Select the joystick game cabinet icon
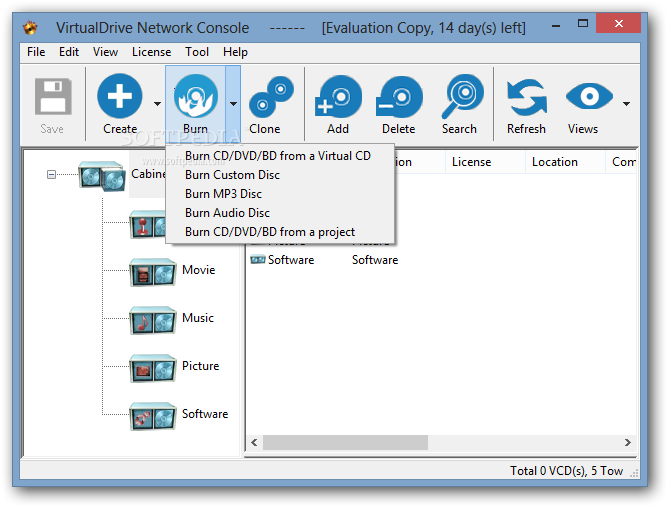668x507 pixels. click(147, 225)
